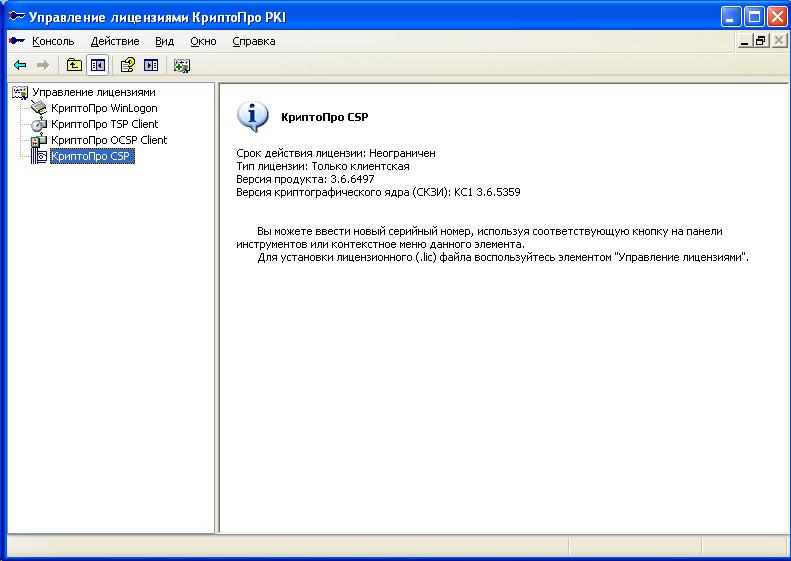This screenshot has width=791, height=561.
Task: Click the КС1 3.6.5359 crypto core version line
Action: click(378, 192)
